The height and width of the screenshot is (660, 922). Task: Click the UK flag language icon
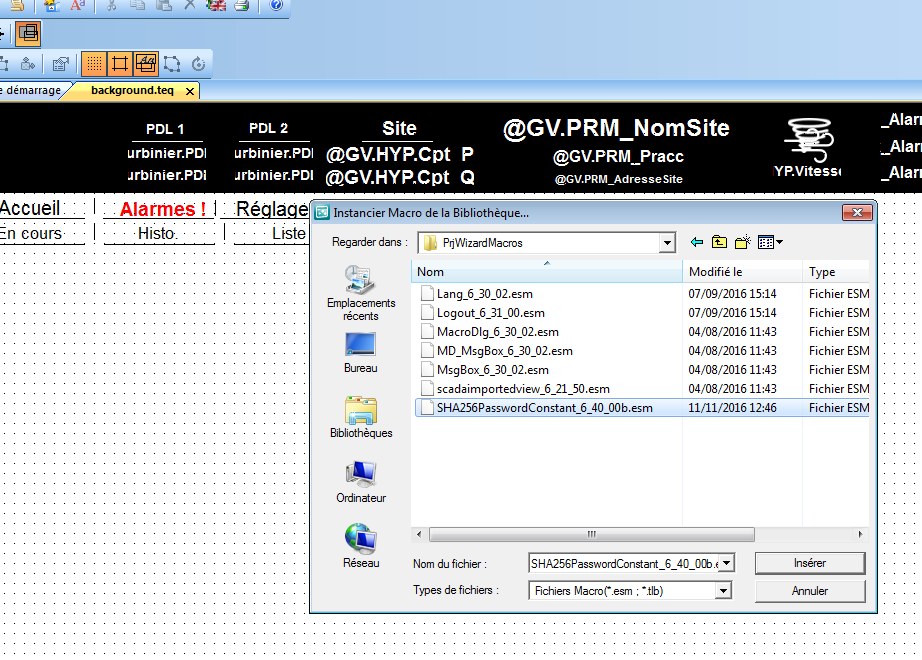coord(216,5)
